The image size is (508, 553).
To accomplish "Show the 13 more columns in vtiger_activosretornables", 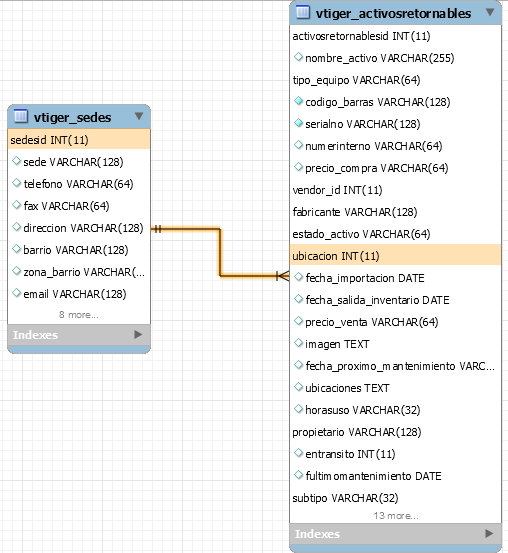I will click(396, 516).
